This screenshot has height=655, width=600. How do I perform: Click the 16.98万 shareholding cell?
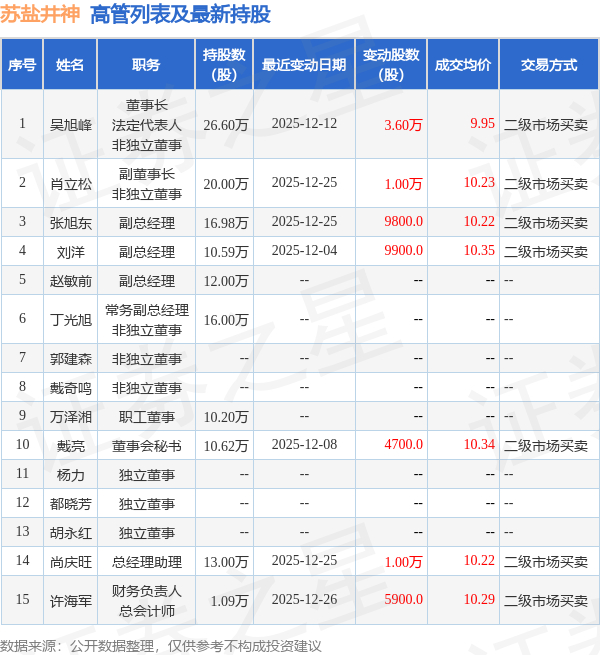tap(226, 223)
